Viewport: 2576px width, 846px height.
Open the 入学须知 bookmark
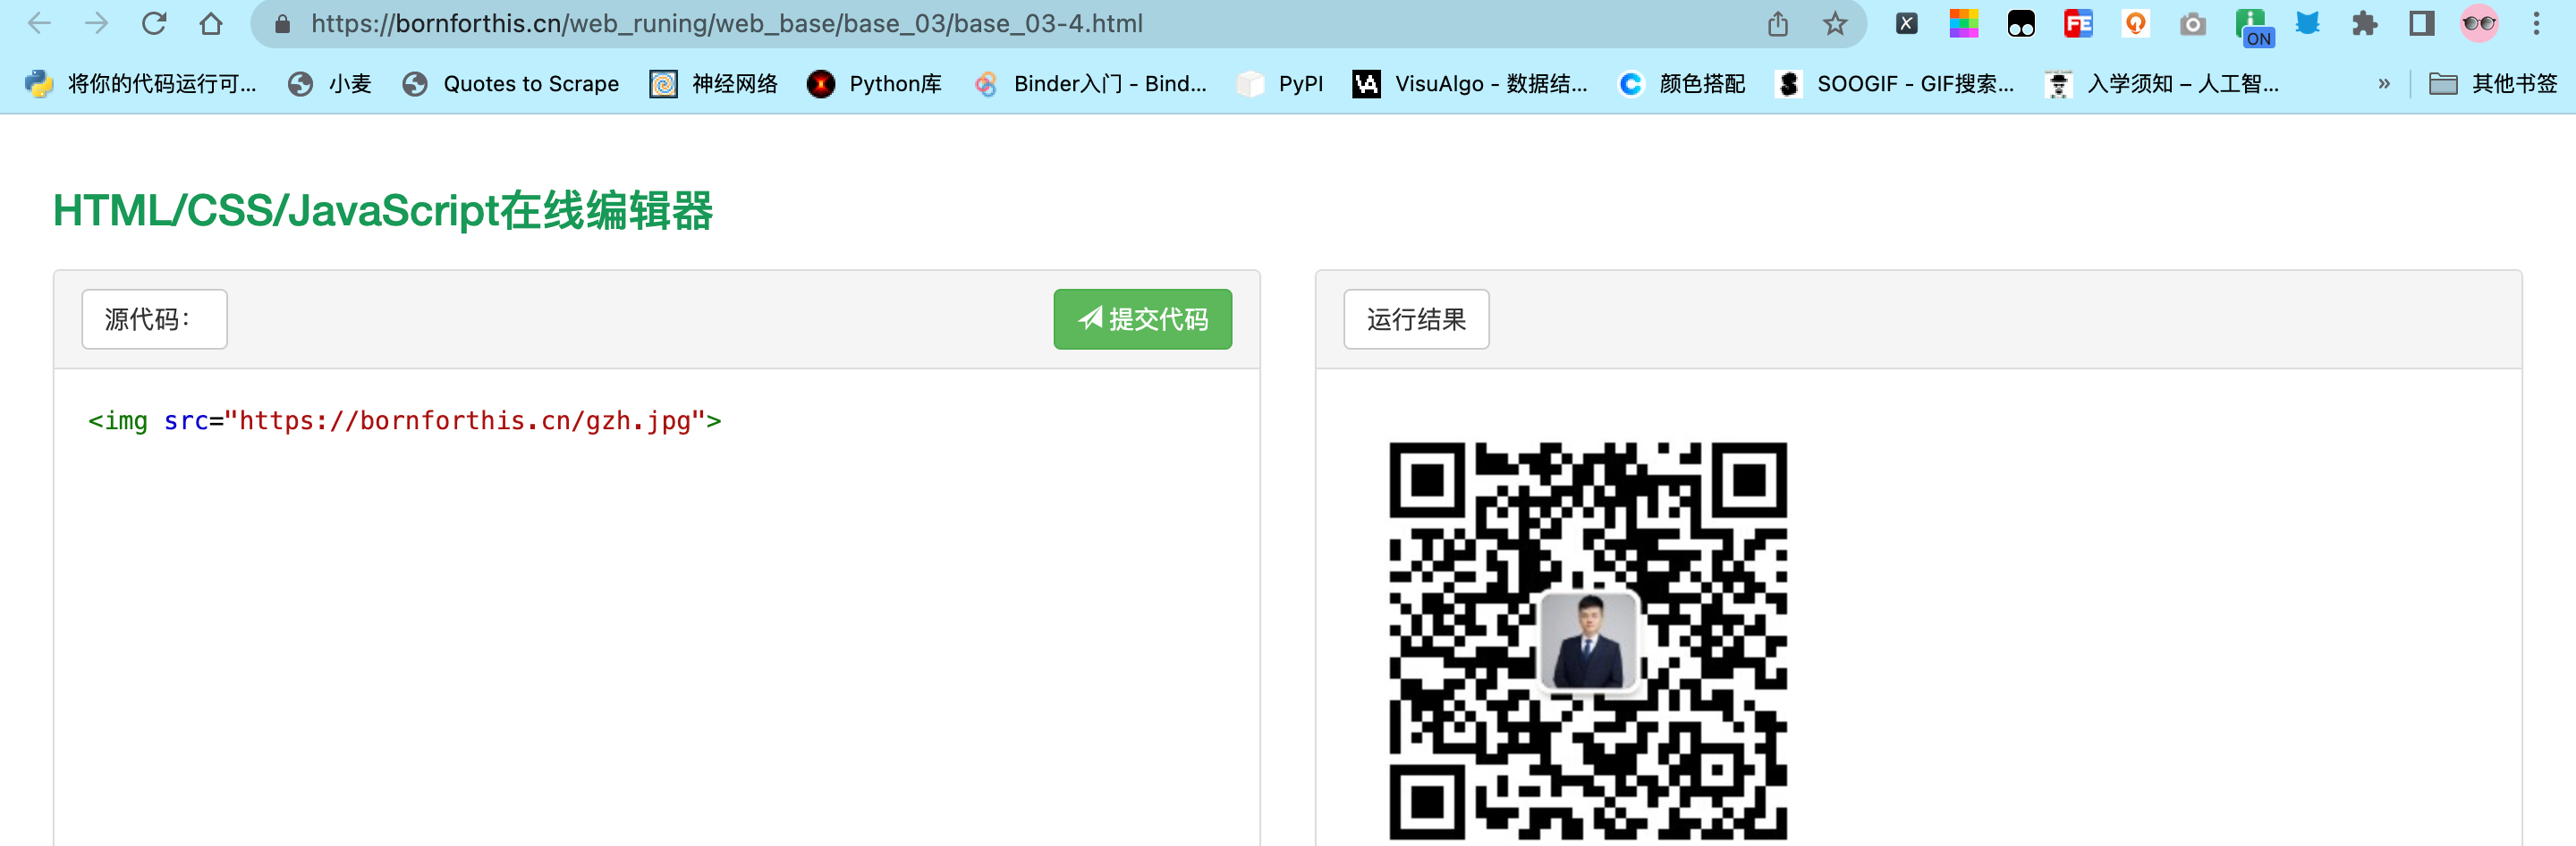2161,84
